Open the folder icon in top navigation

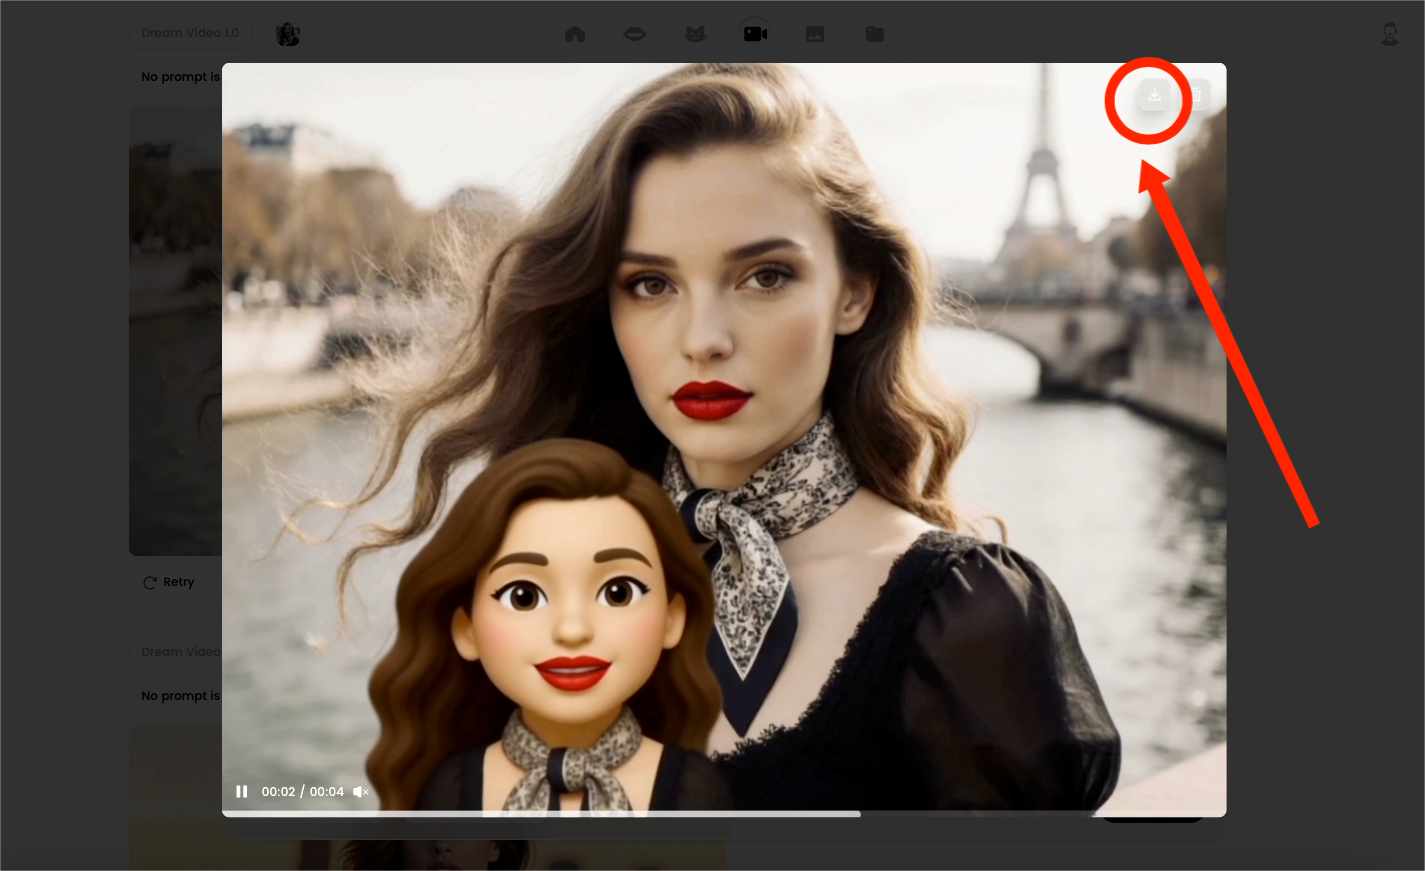coord(875,34)
